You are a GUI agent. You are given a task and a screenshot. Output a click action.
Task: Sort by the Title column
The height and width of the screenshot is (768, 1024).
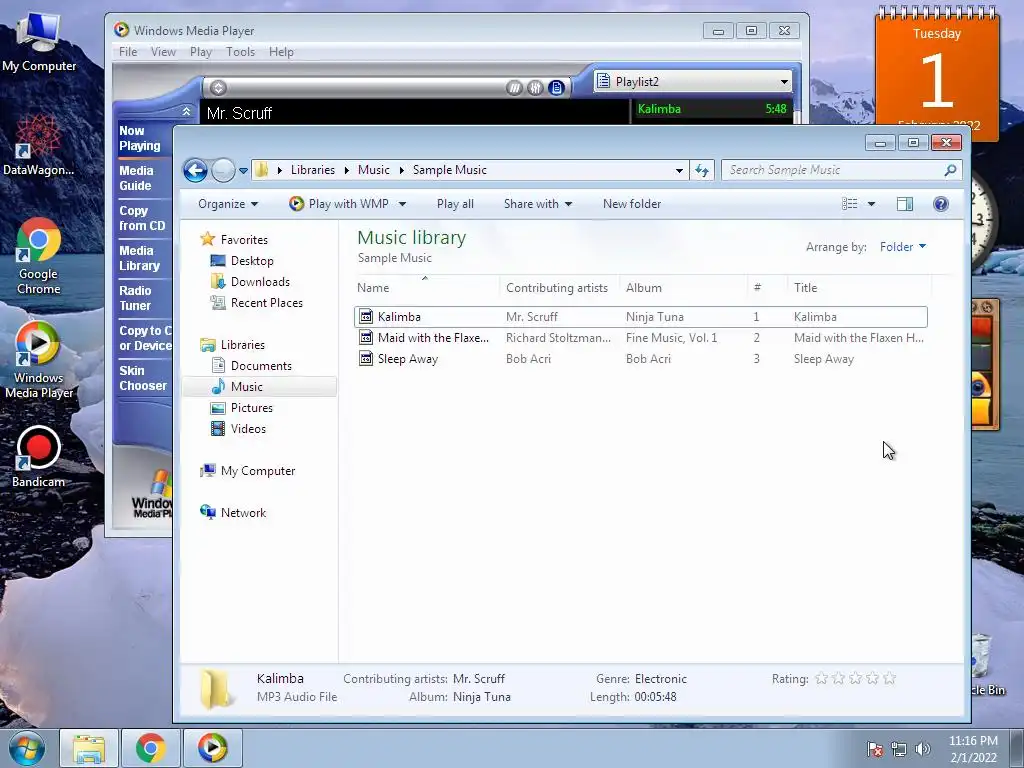click(859, 287)
